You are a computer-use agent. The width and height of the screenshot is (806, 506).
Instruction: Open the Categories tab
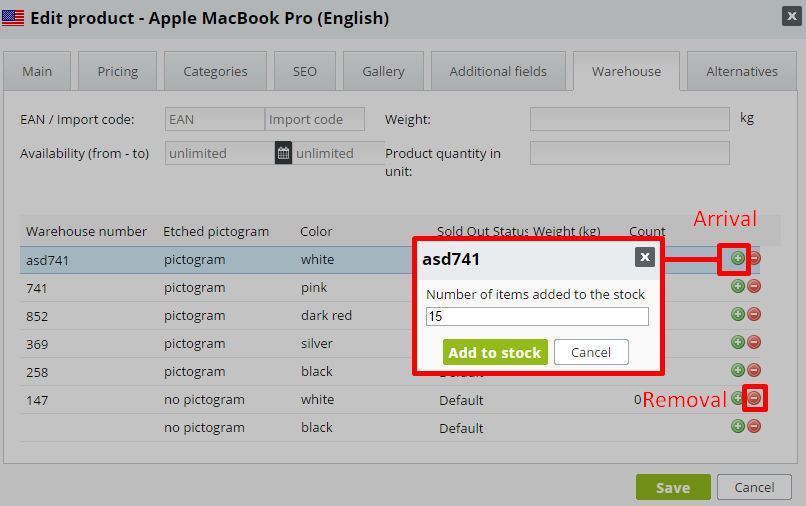pos(215,71)
